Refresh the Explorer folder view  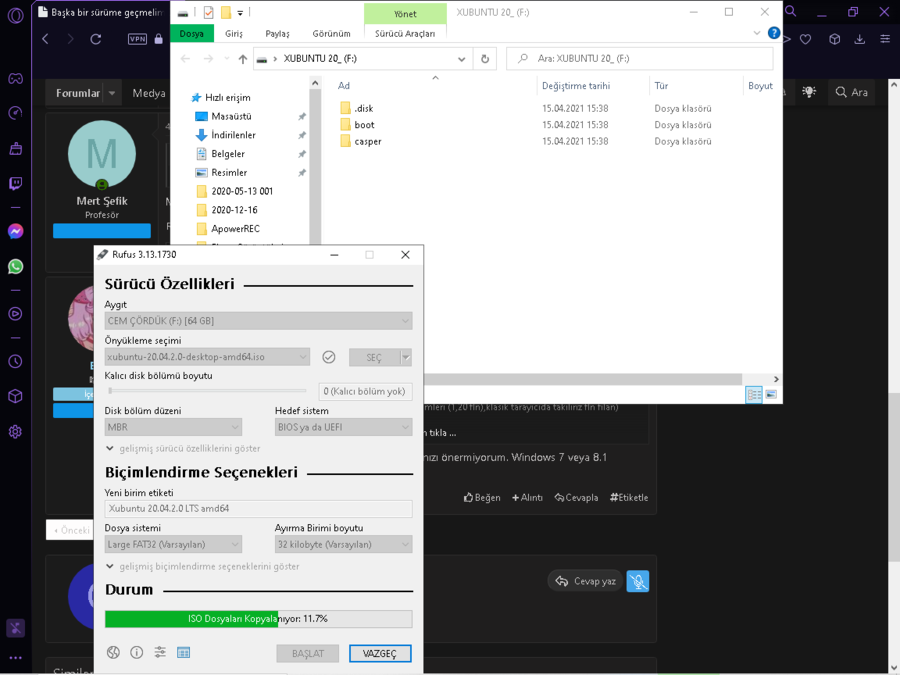485,59
